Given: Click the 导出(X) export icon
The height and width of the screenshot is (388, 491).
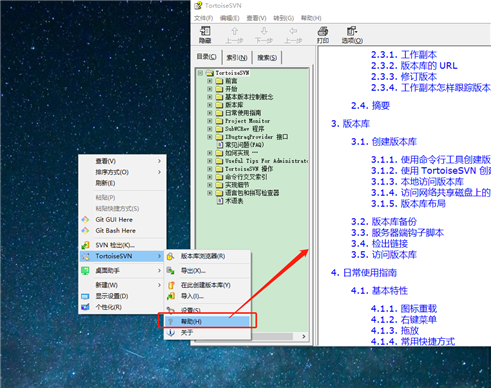Looking at the screenshot, I should click(x=170, y=271).
